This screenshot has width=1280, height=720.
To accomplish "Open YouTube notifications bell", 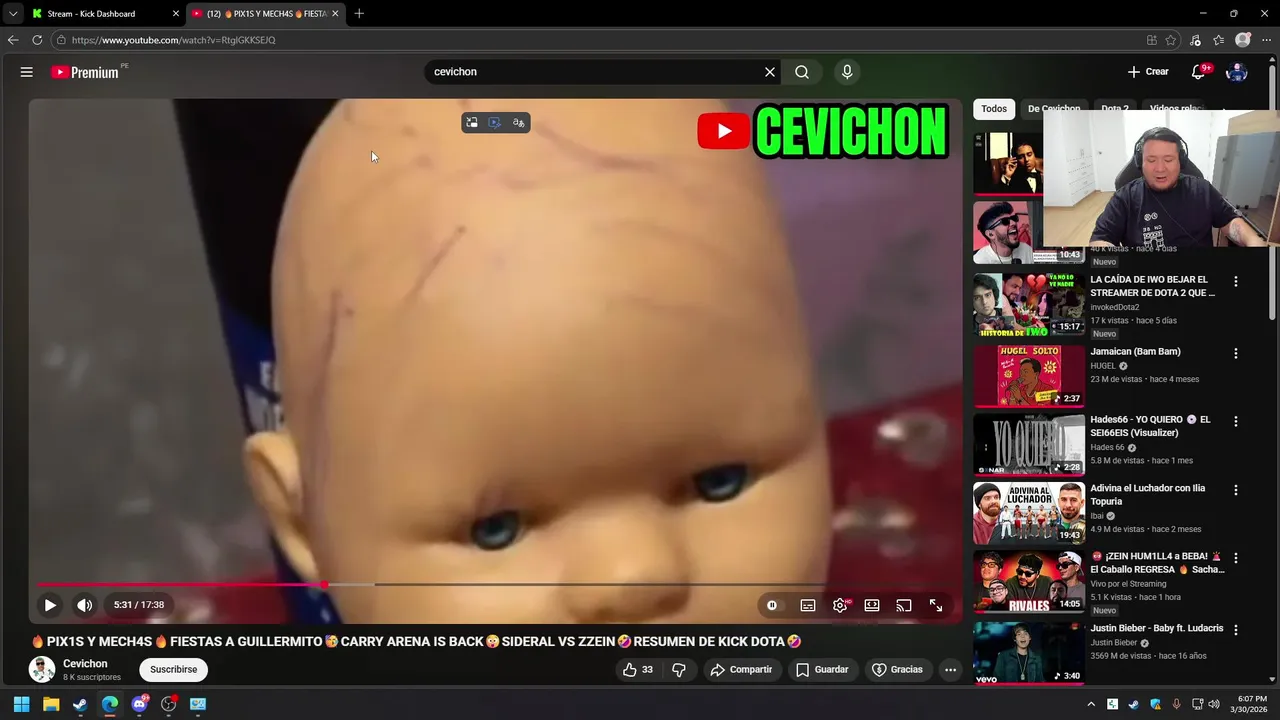I will point(1198,72).
